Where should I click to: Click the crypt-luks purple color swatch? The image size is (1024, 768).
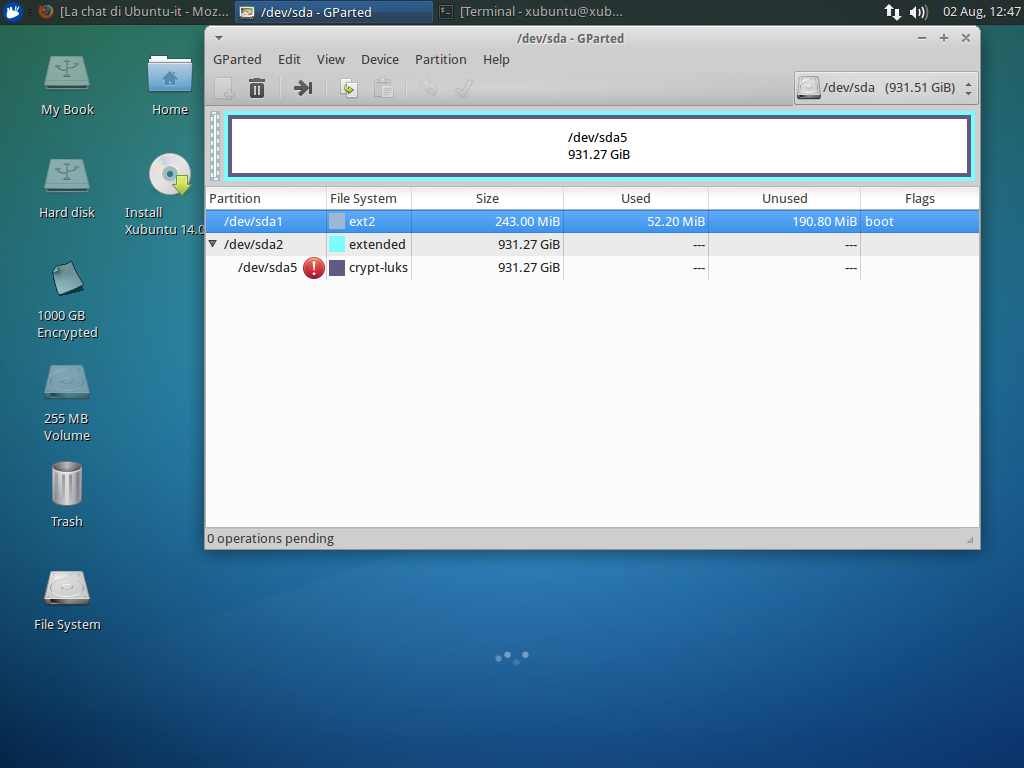(x=337, y=268)
